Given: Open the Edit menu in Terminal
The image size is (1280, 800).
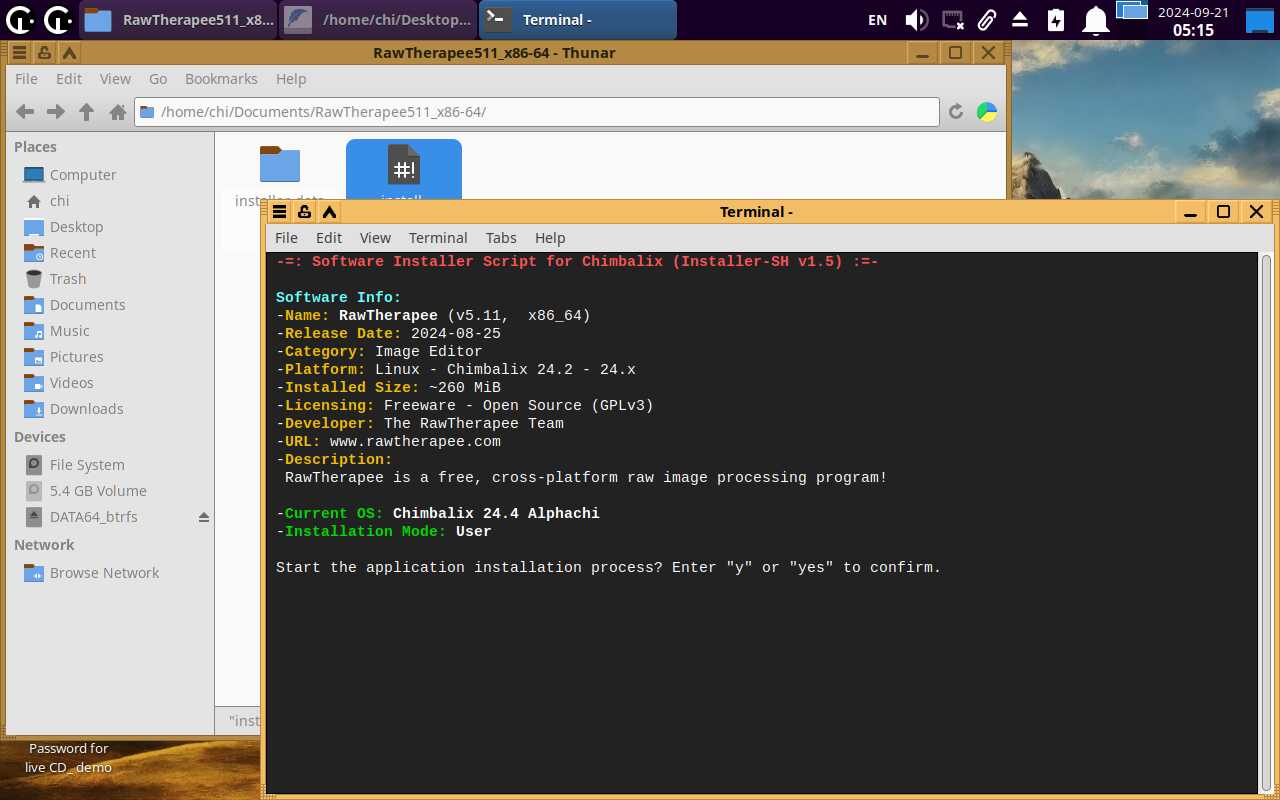Looking at the screenshot, I should tap(329, 238).
